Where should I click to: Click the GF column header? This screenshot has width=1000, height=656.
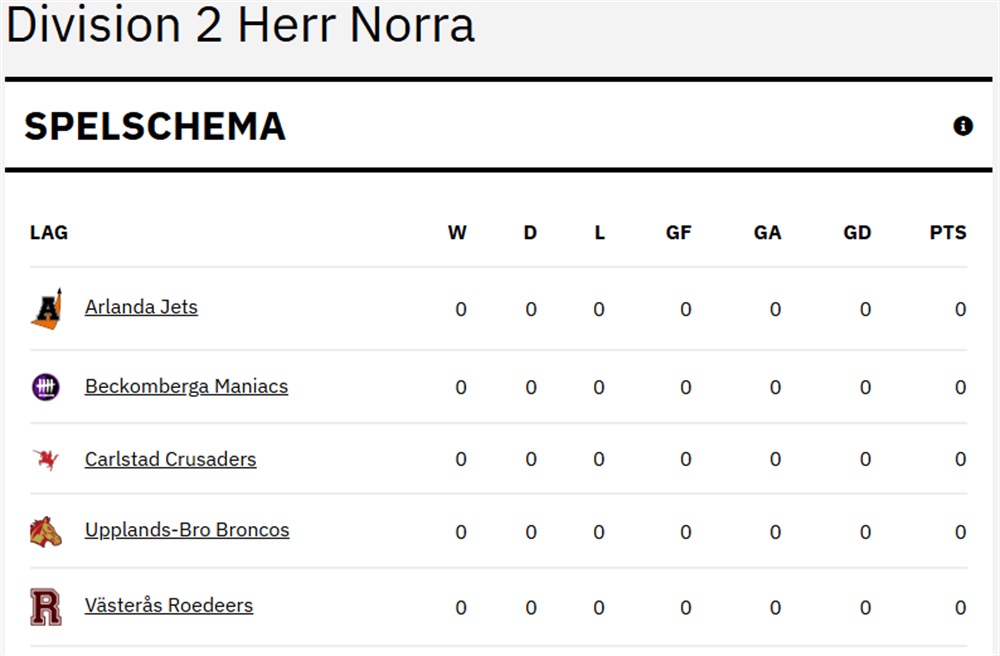click(x=679, y=233)
